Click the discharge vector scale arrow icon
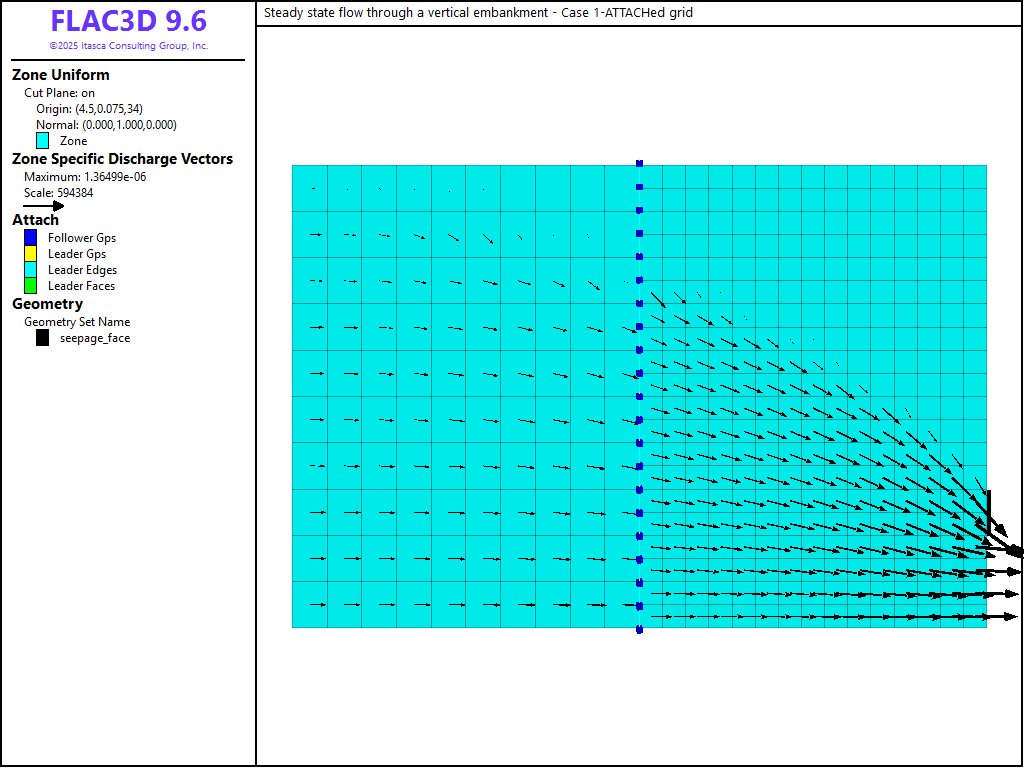1024x768 pixels. click(x=43, y=206)
